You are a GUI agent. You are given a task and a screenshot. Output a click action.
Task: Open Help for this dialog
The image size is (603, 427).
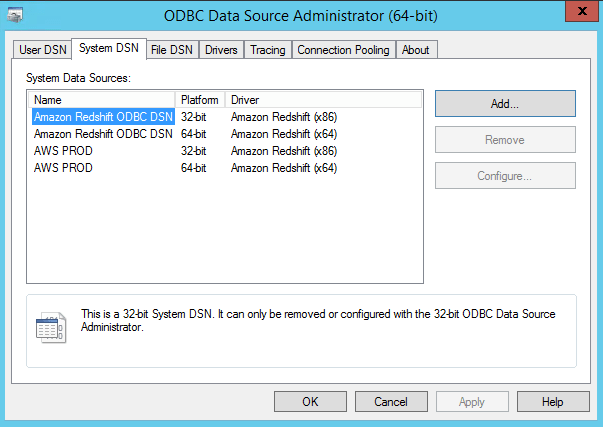coord(553,402)
